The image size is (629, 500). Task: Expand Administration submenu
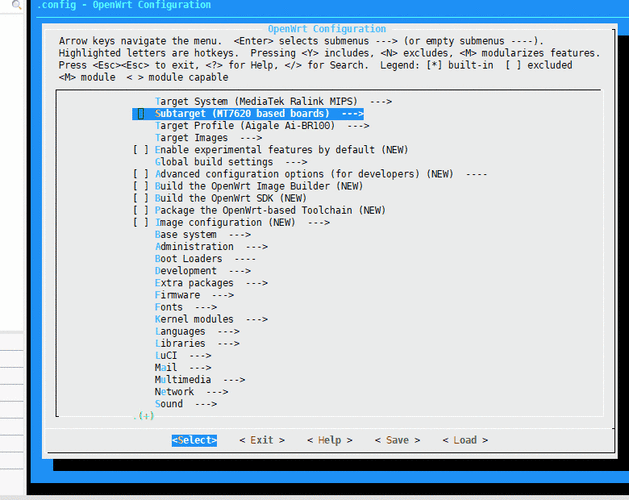[211, 246]
